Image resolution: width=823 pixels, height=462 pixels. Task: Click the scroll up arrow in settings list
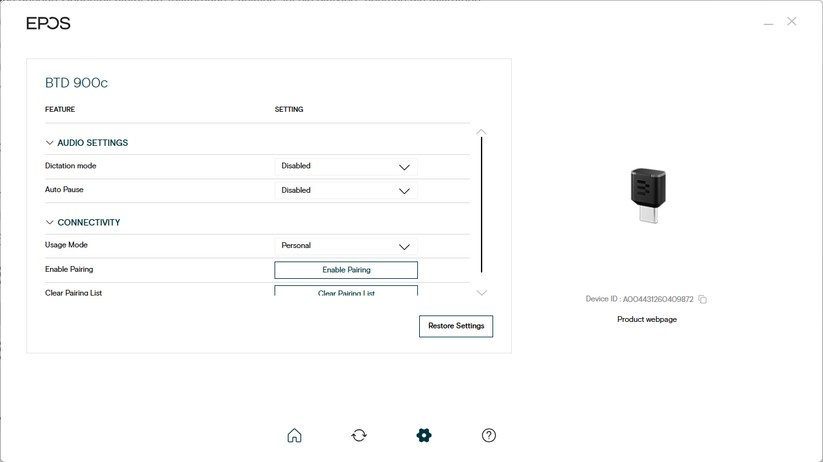481,132
